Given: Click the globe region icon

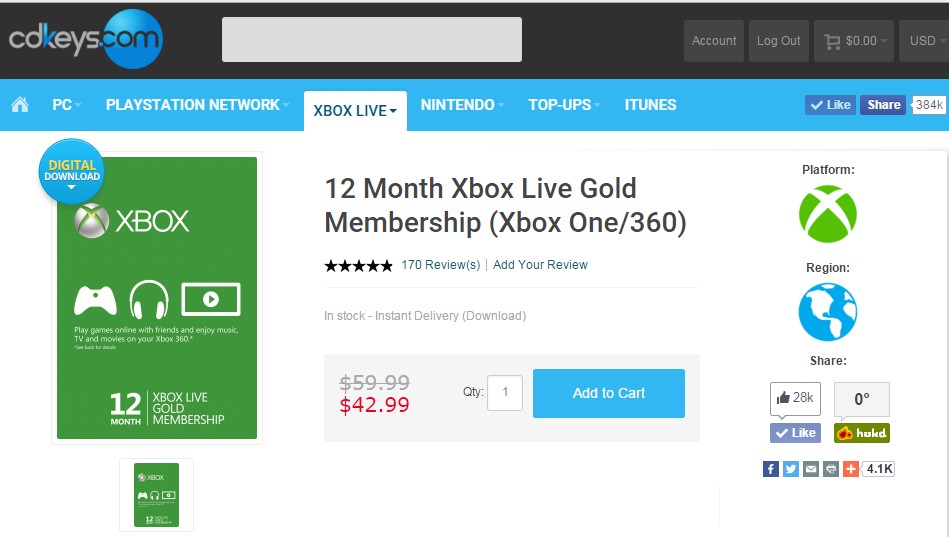Looking at the screenshot, I should [828, 312].
